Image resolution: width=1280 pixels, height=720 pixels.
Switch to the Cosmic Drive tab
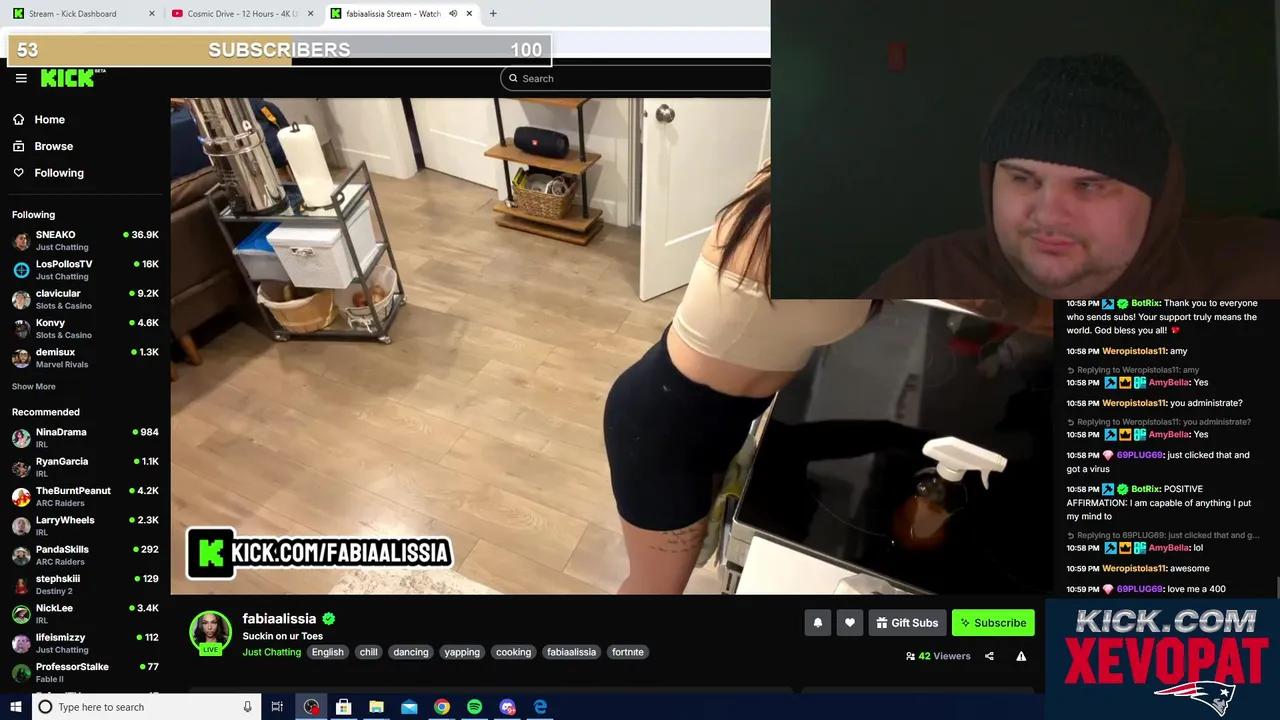241,14
